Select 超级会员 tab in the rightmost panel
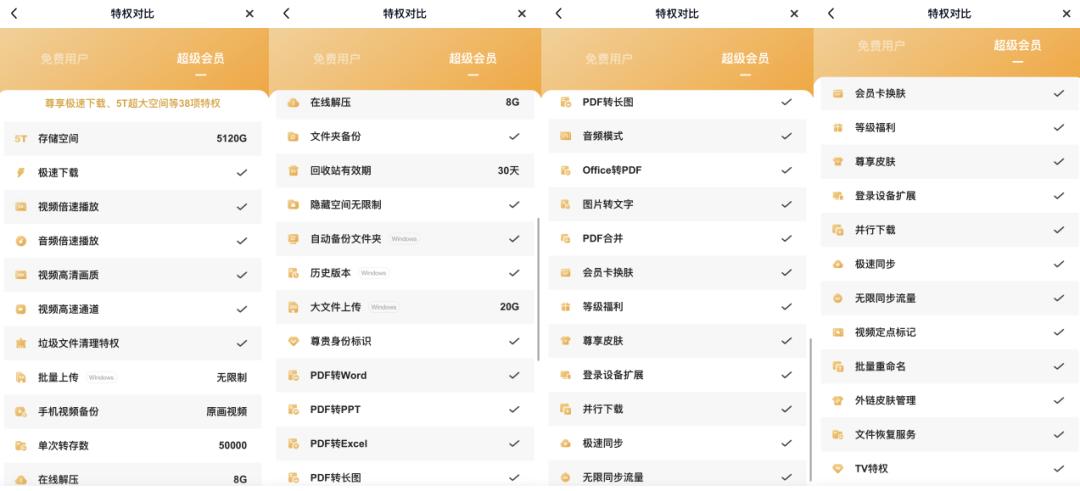The width and height of the screenshot is (1080, 491). 1017,46
